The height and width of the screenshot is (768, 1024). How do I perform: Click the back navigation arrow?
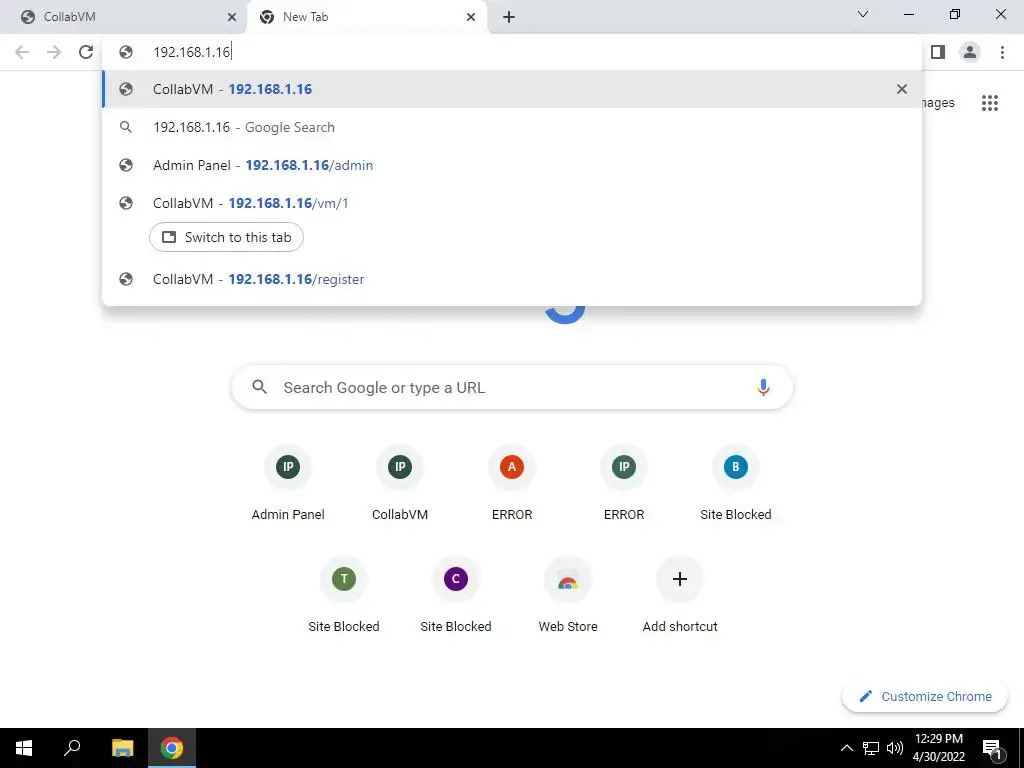(x=22, y=52)
